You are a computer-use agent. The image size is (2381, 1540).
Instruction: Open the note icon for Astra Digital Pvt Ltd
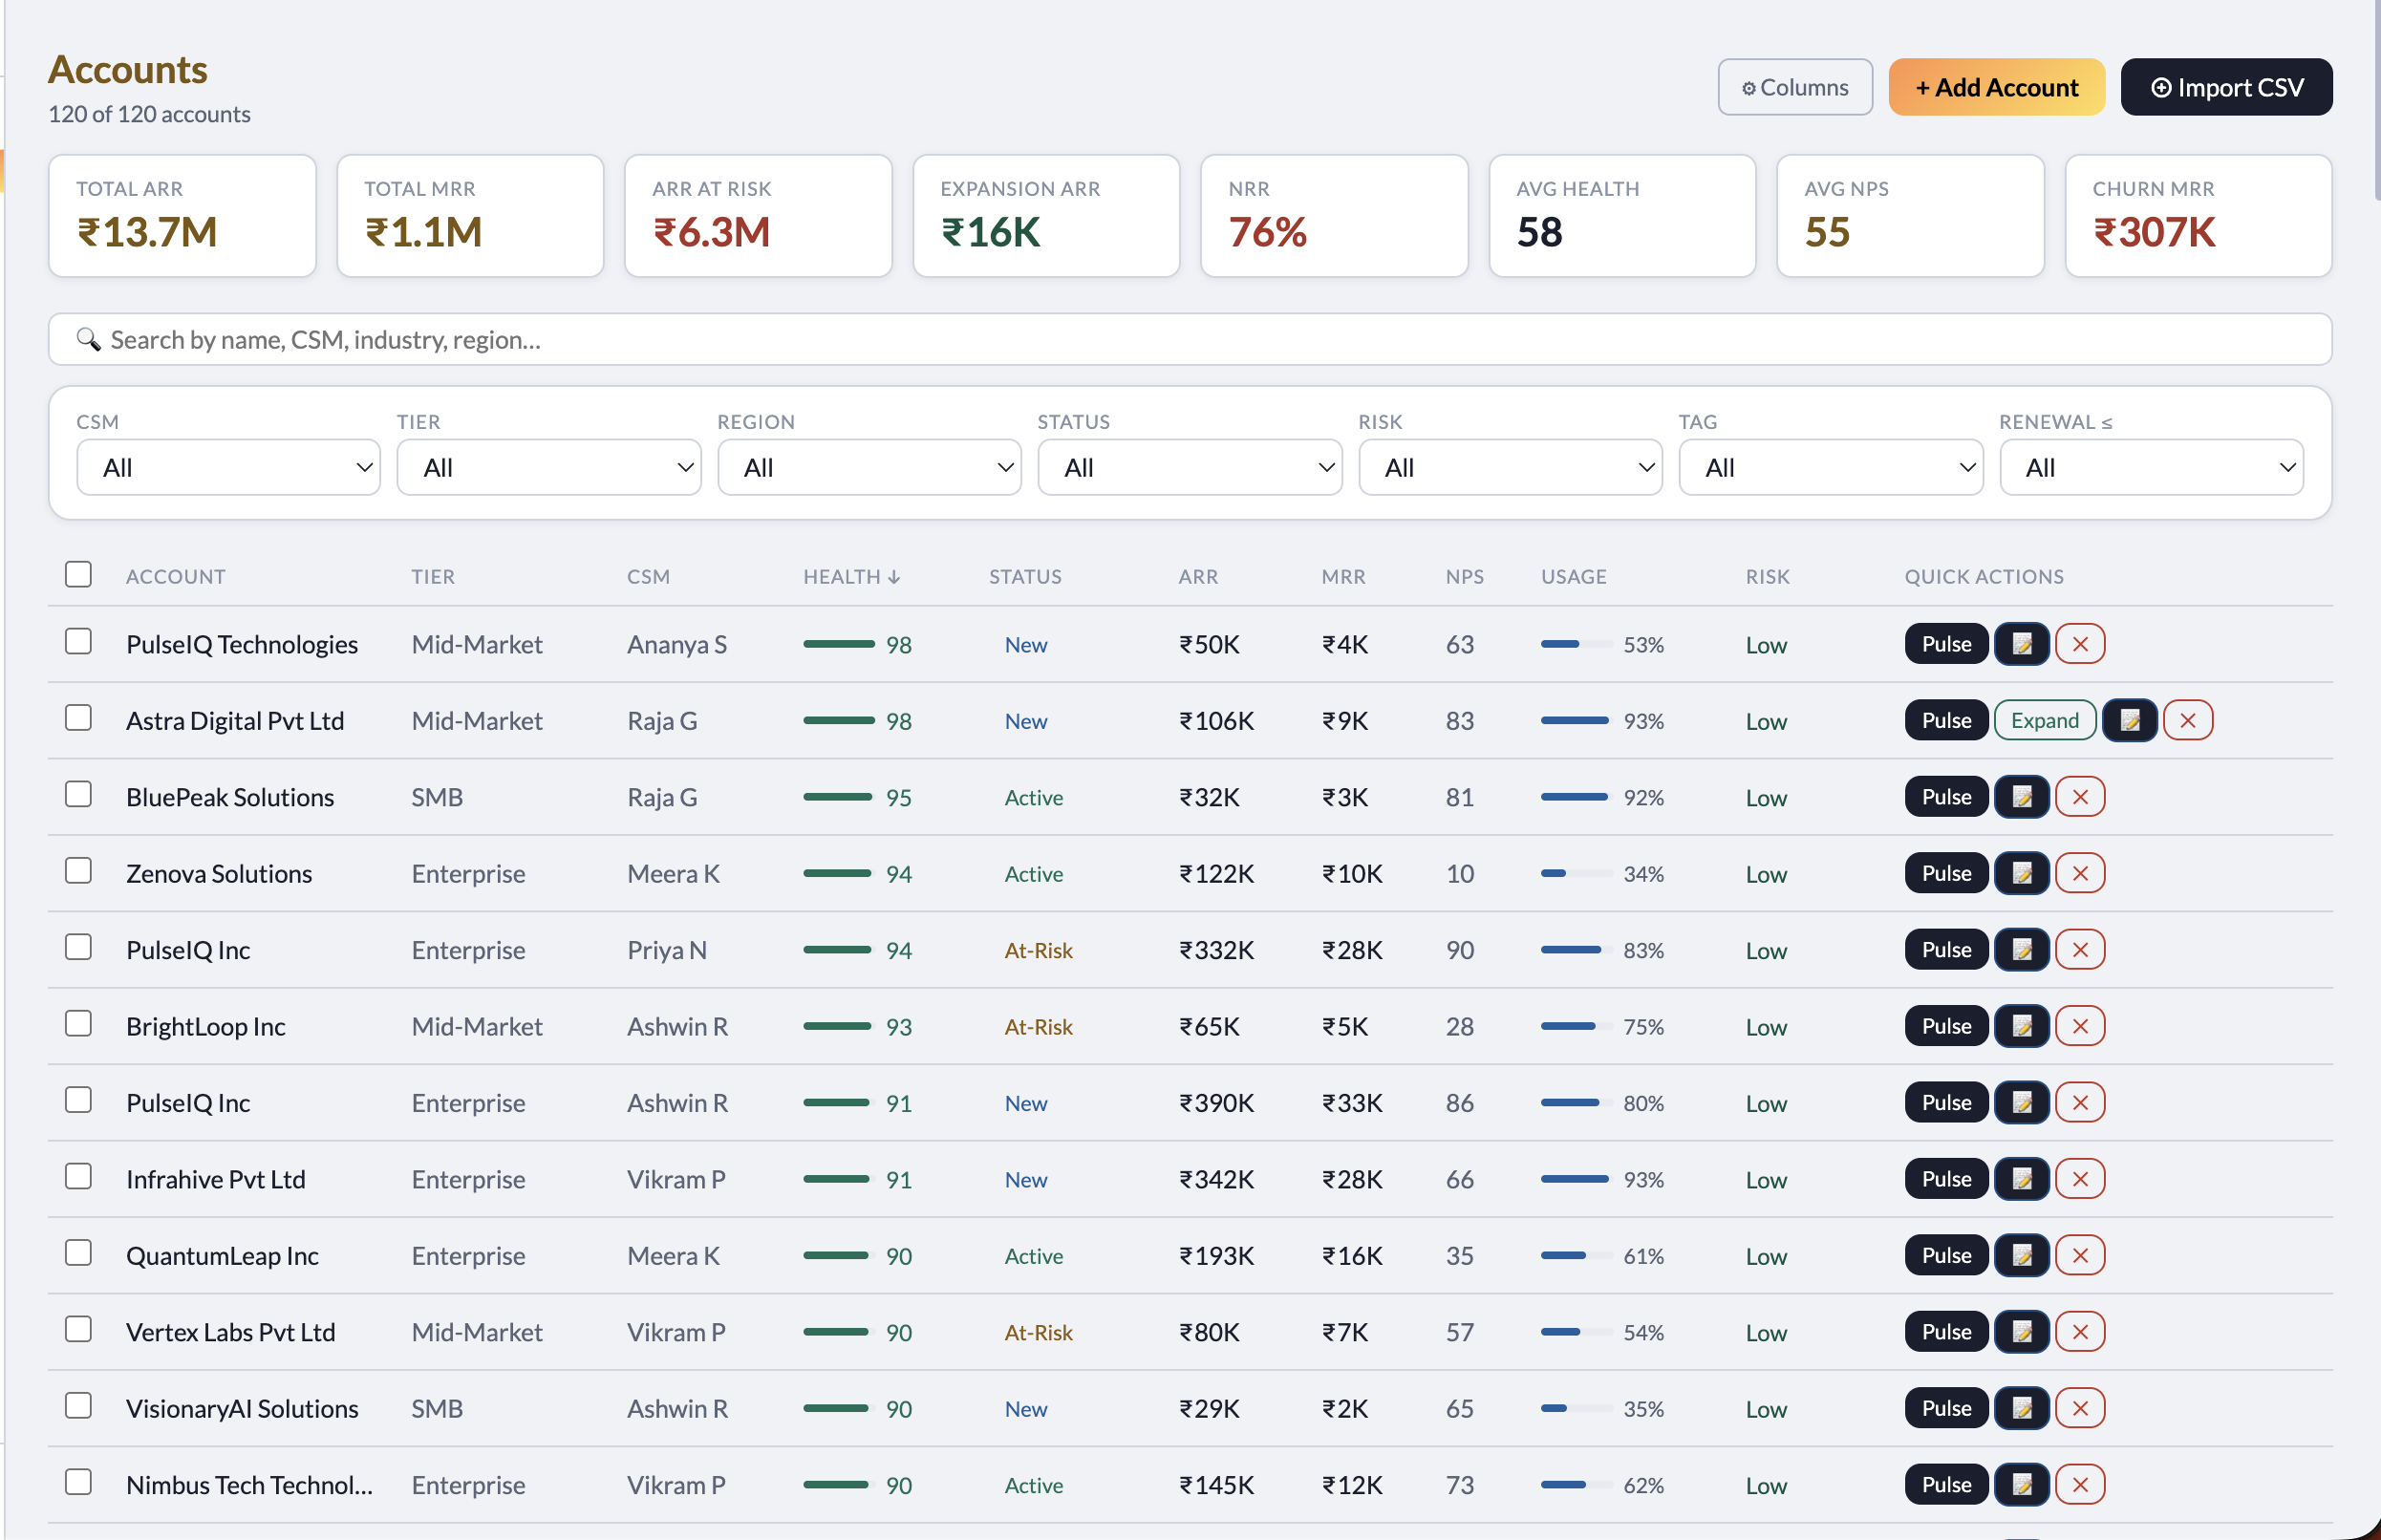(x=2129, y=720)
